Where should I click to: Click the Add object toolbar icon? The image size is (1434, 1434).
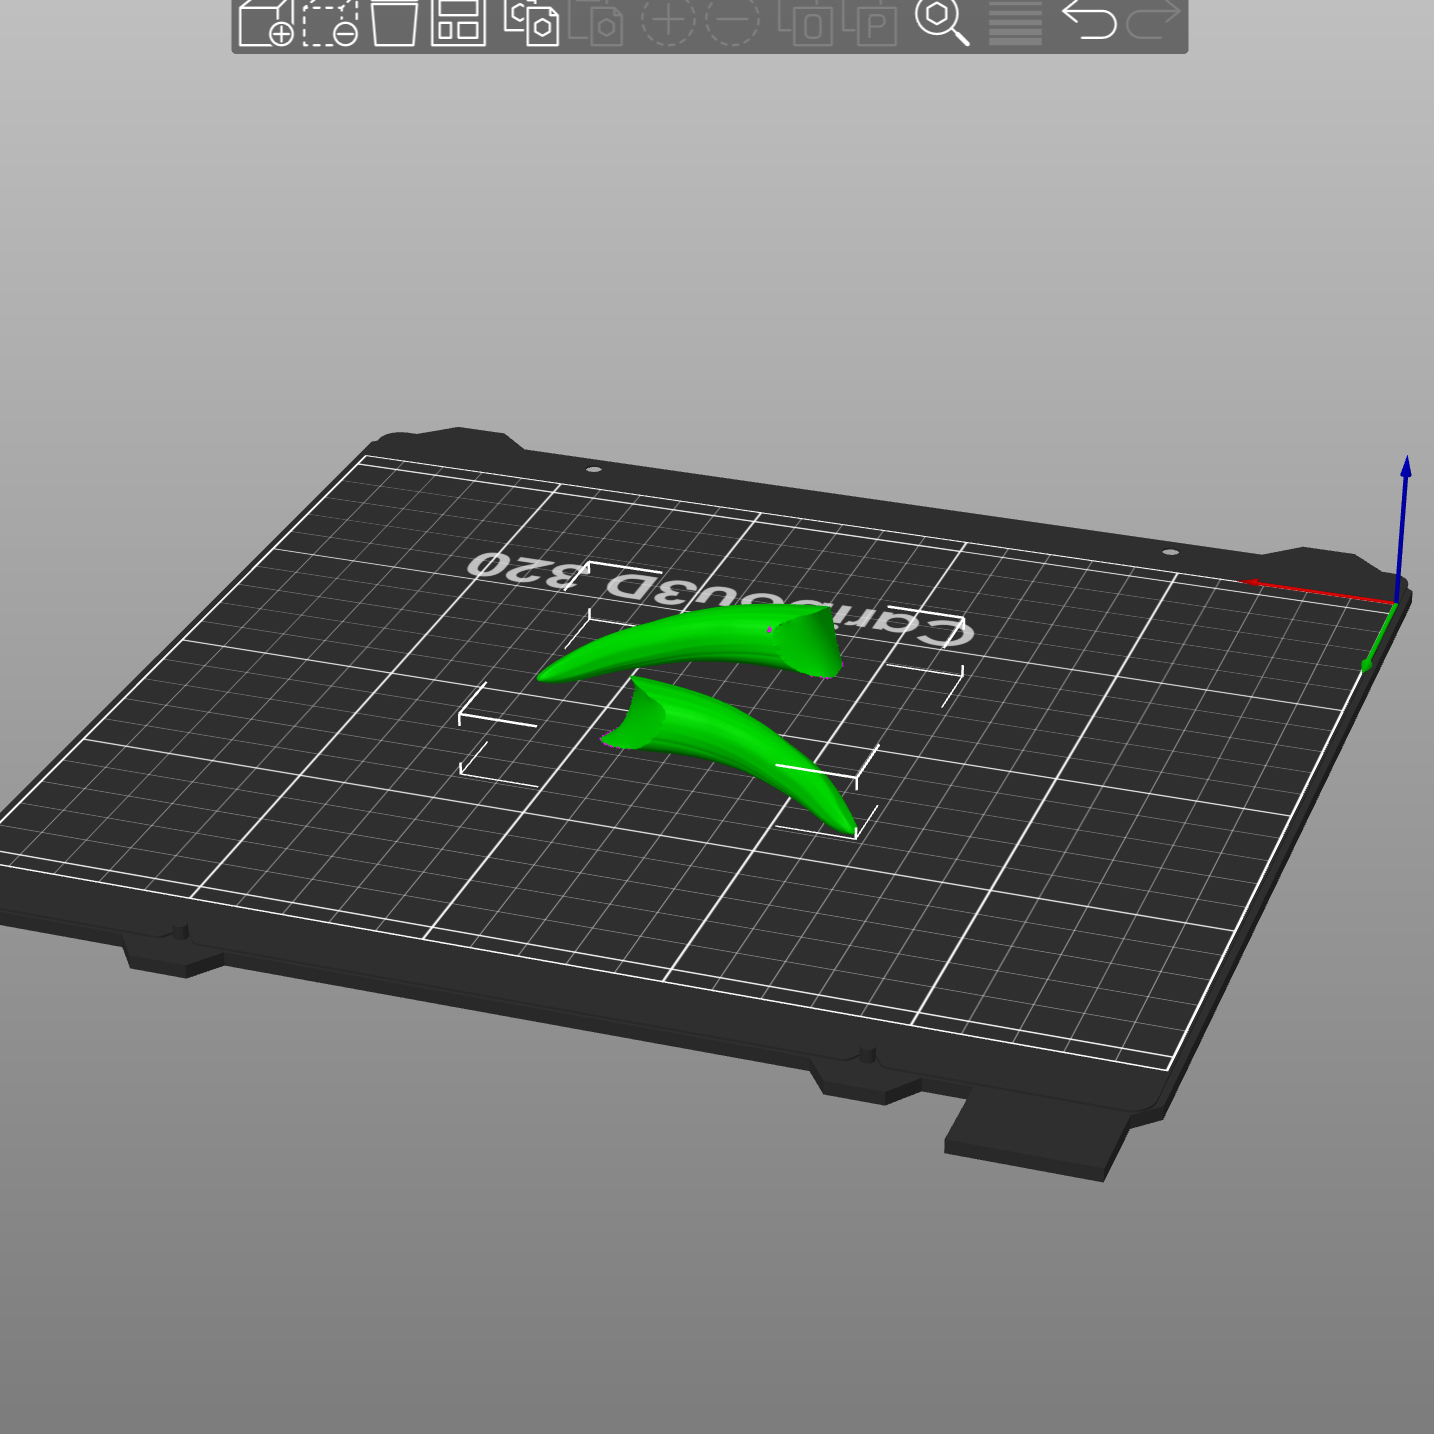point(266,22)
